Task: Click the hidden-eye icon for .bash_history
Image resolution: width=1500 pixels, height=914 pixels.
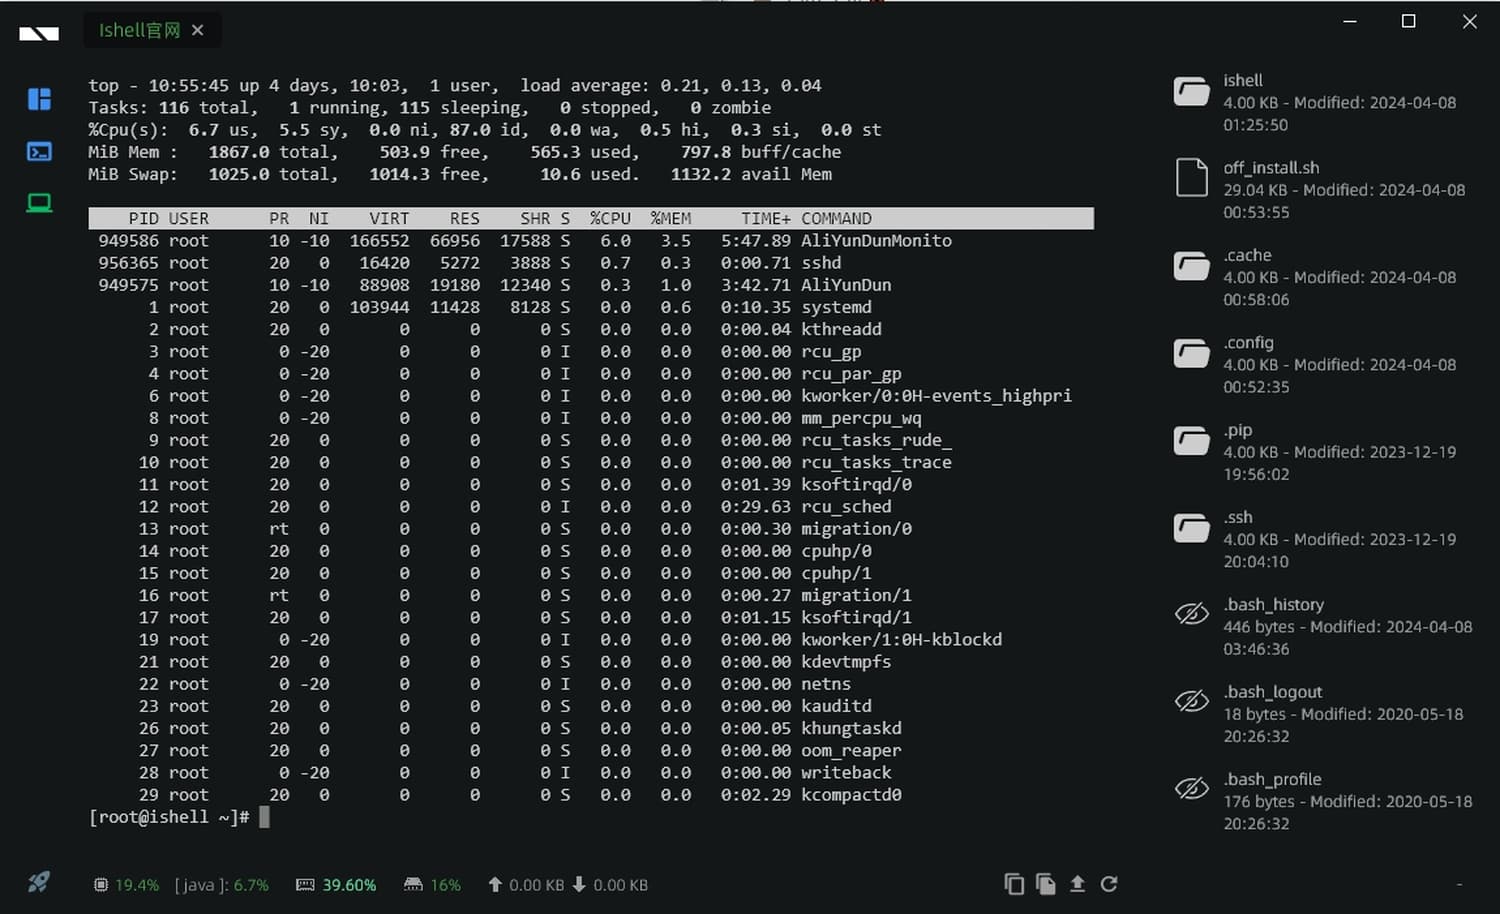Action: tap(1191, 613)
